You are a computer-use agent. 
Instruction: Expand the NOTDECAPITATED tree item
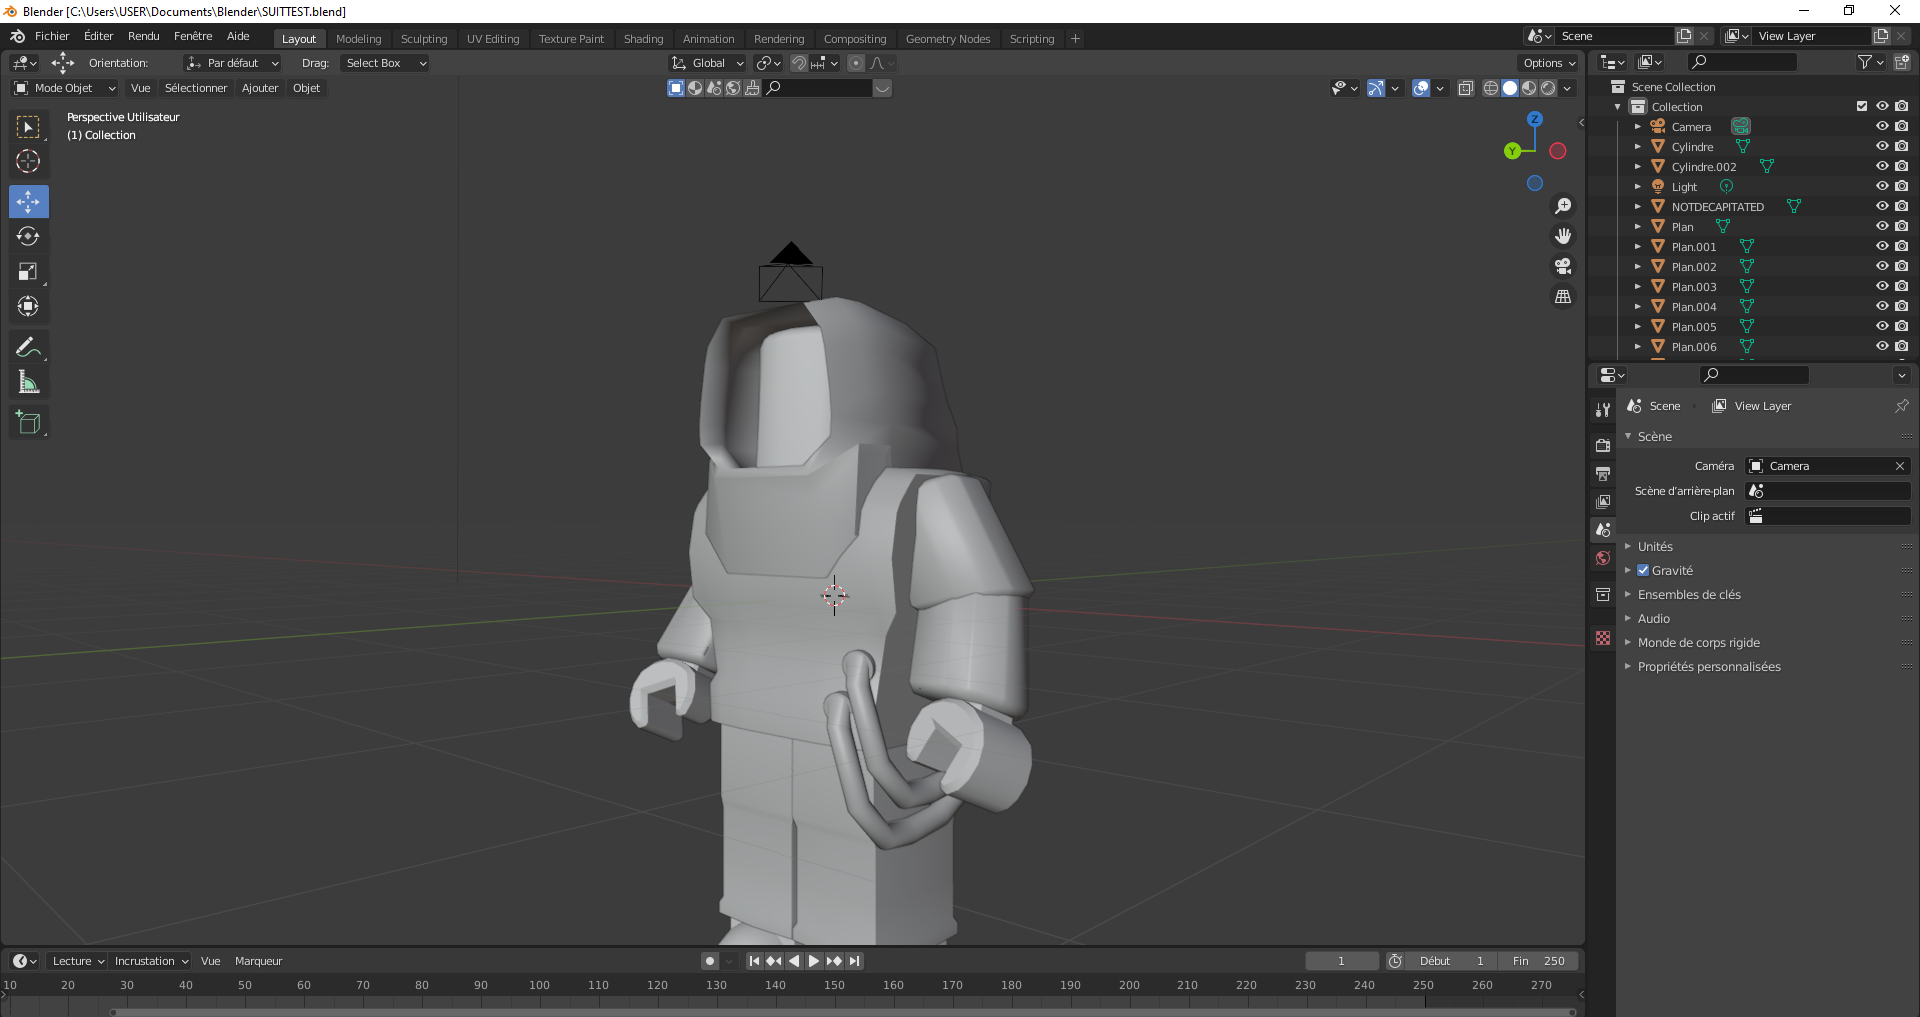1637,207
